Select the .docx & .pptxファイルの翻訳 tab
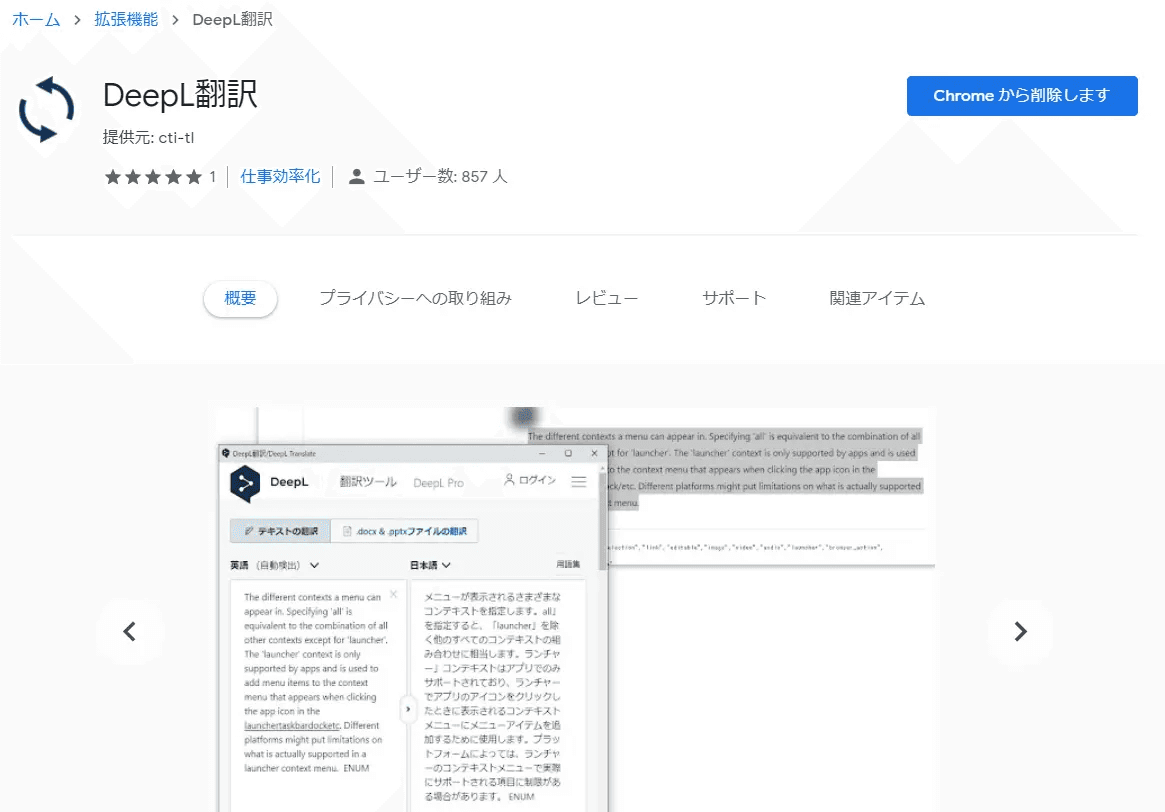 [x=404, y=531]
